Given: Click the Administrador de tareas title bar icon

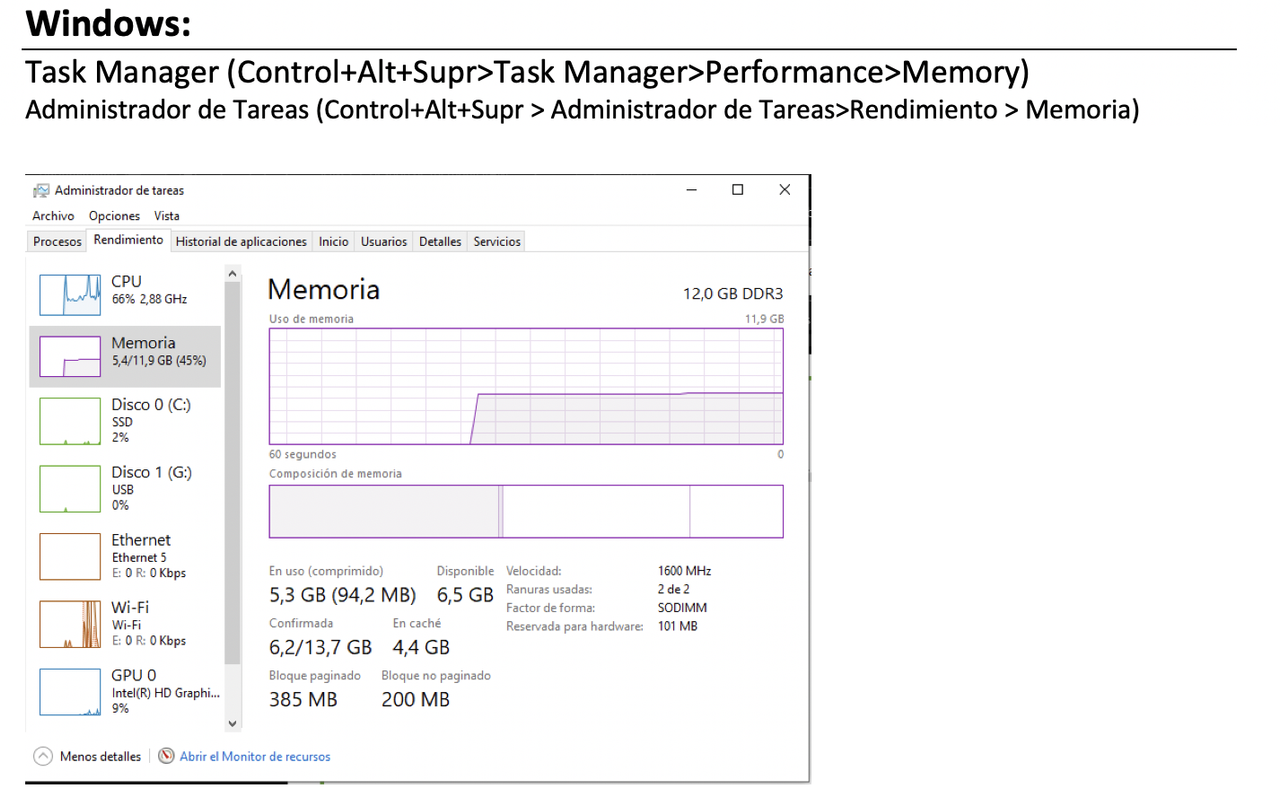Looking at the screenshot, I should pos(41,190).
